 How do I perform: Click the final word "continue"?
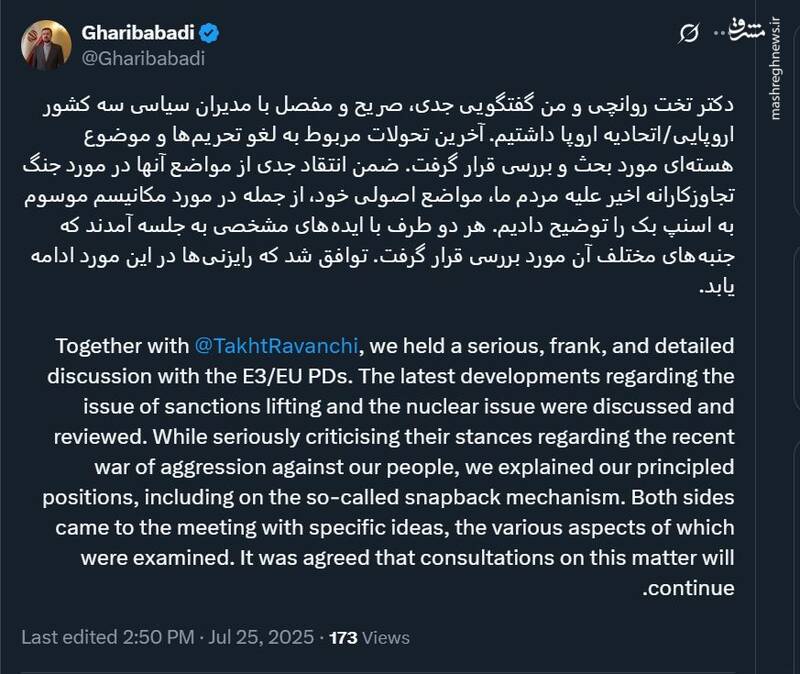(x=691, y=589)
